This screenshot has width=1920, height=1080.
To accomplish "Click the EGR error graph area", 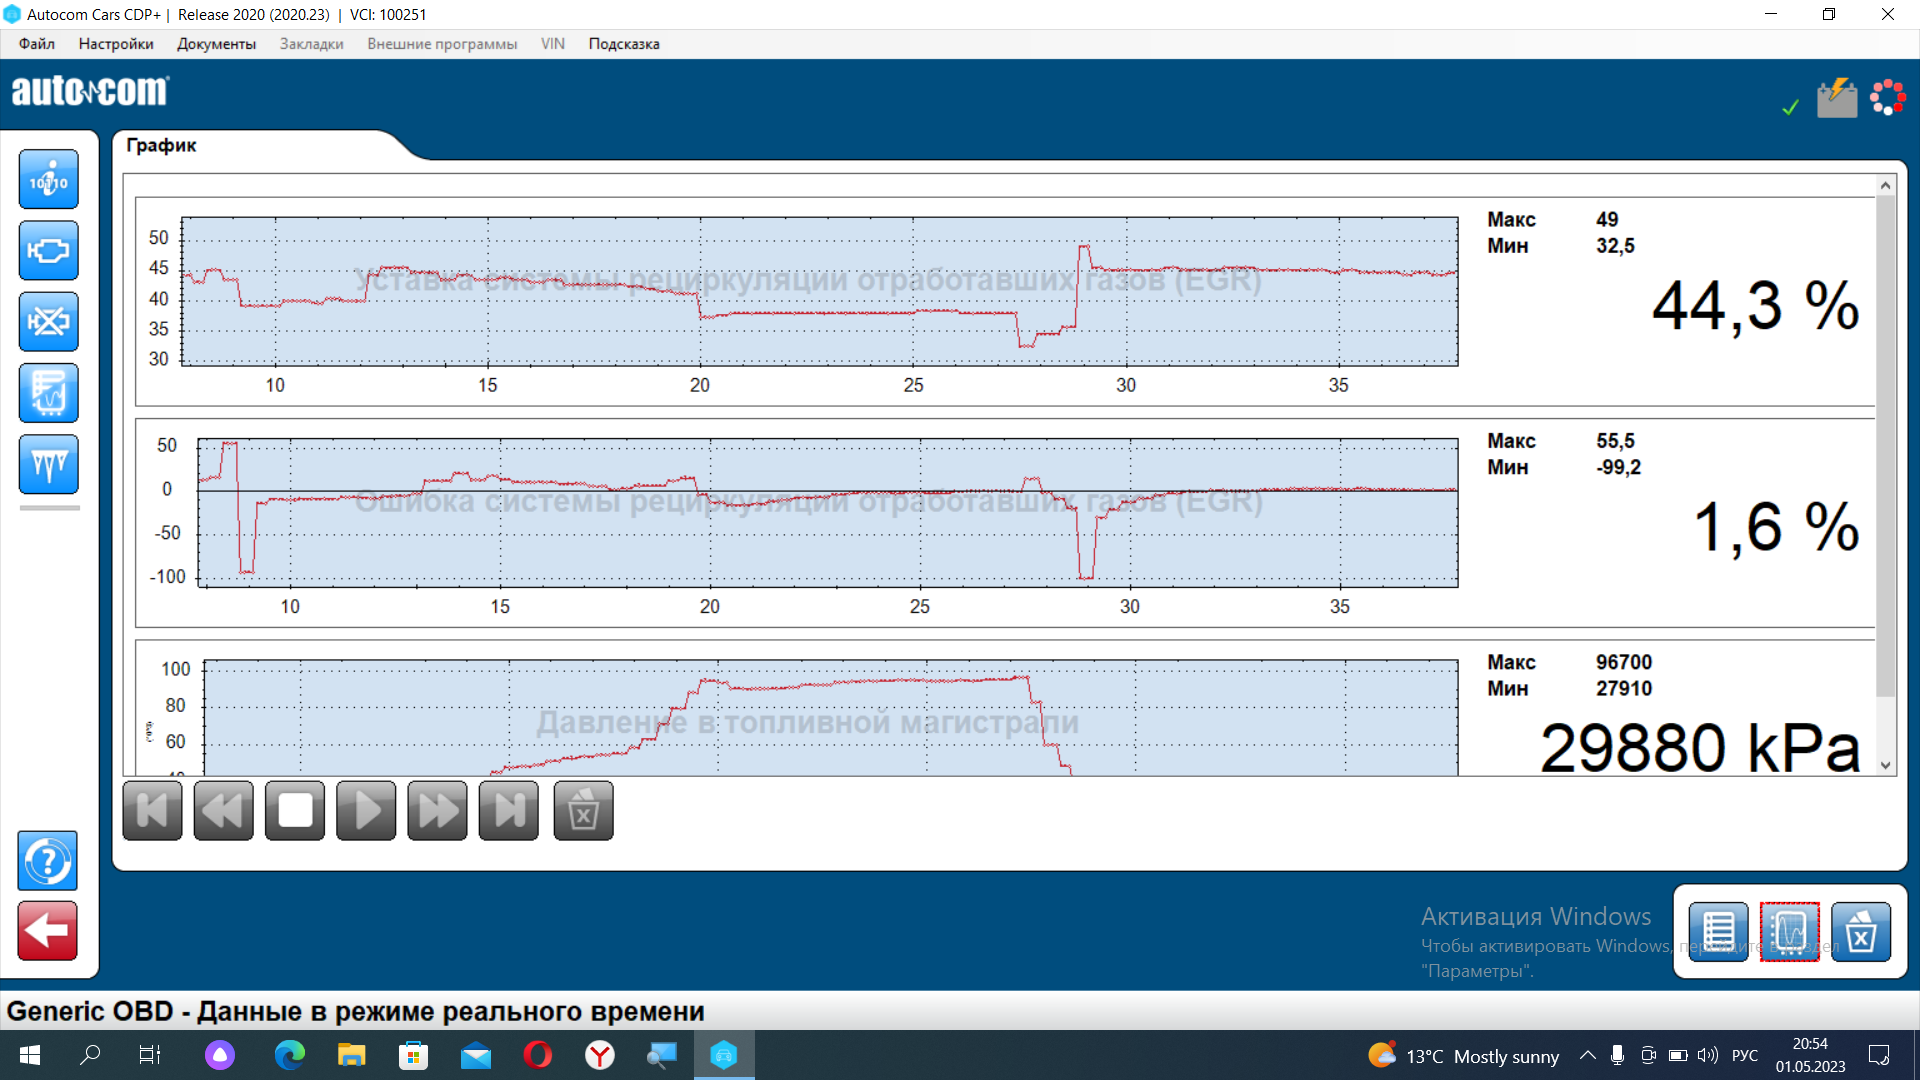I will 827,513.
